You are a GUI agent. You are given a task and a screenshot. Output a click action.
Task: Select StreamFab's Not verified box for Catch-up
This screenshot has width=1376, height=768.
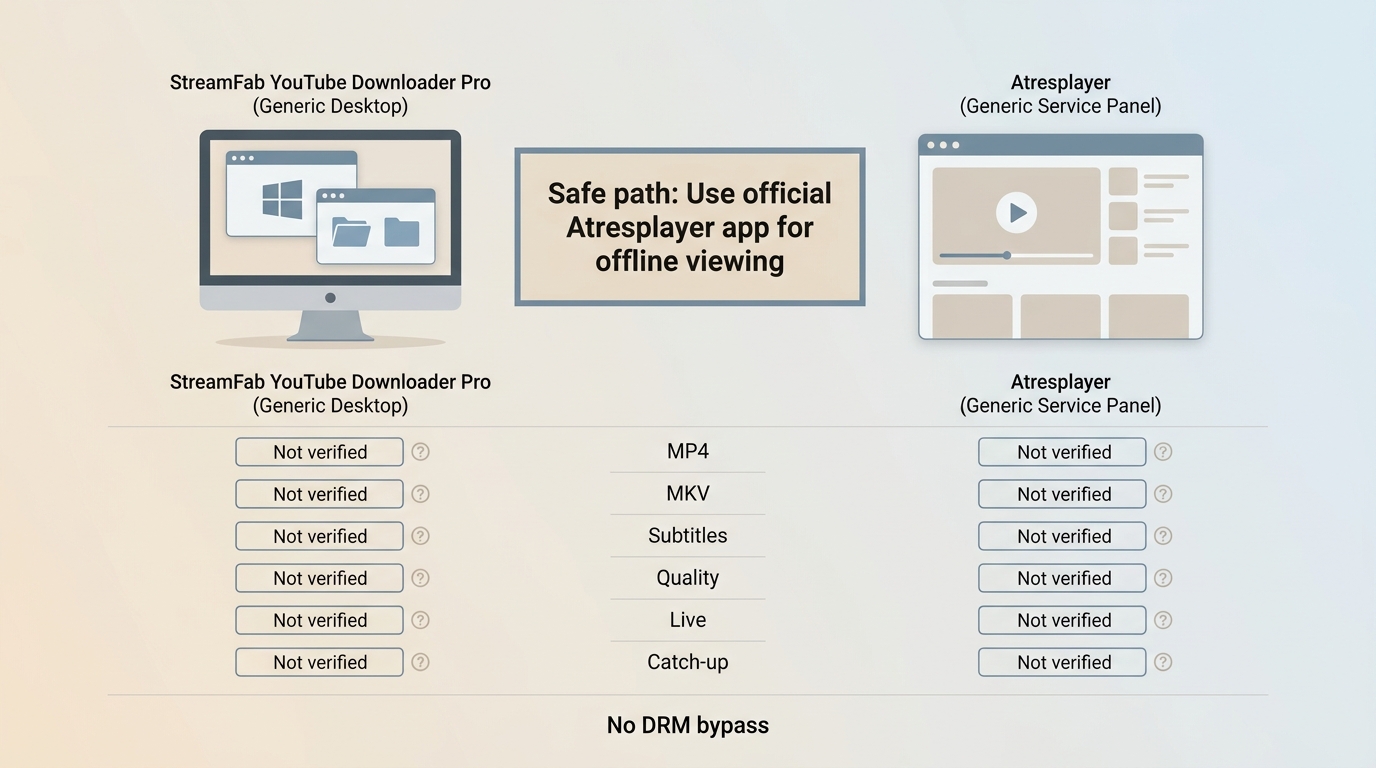(320, 662)
